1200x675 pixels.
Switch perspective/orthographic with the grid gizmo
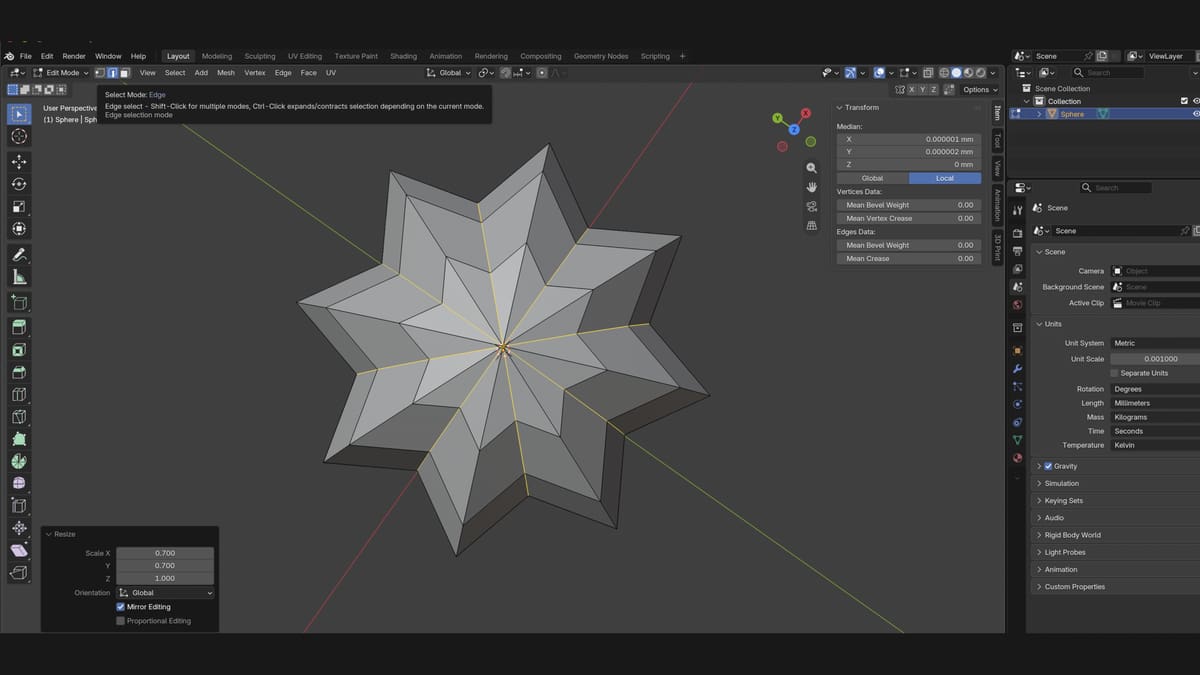(812, 225)
